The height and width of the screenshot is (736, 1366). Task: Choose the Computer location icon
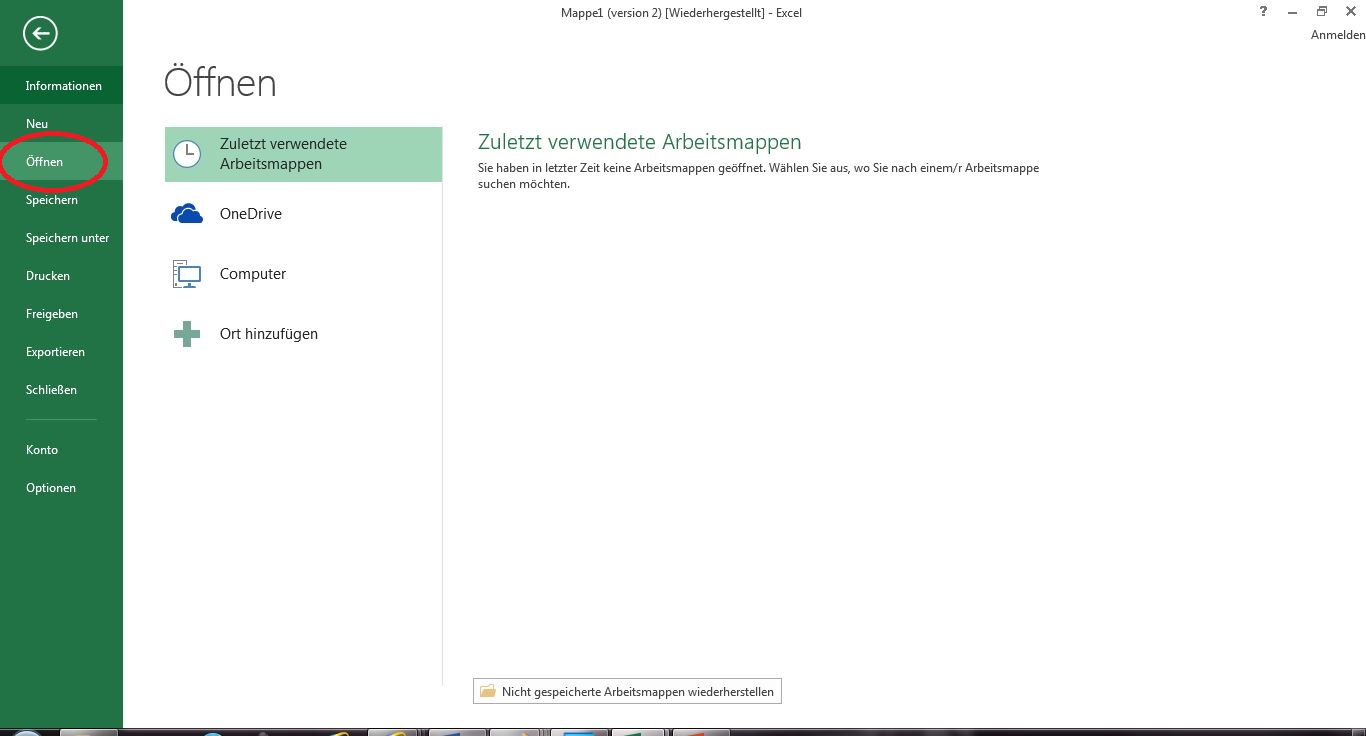pyautogui.click(x=187, y=274)
